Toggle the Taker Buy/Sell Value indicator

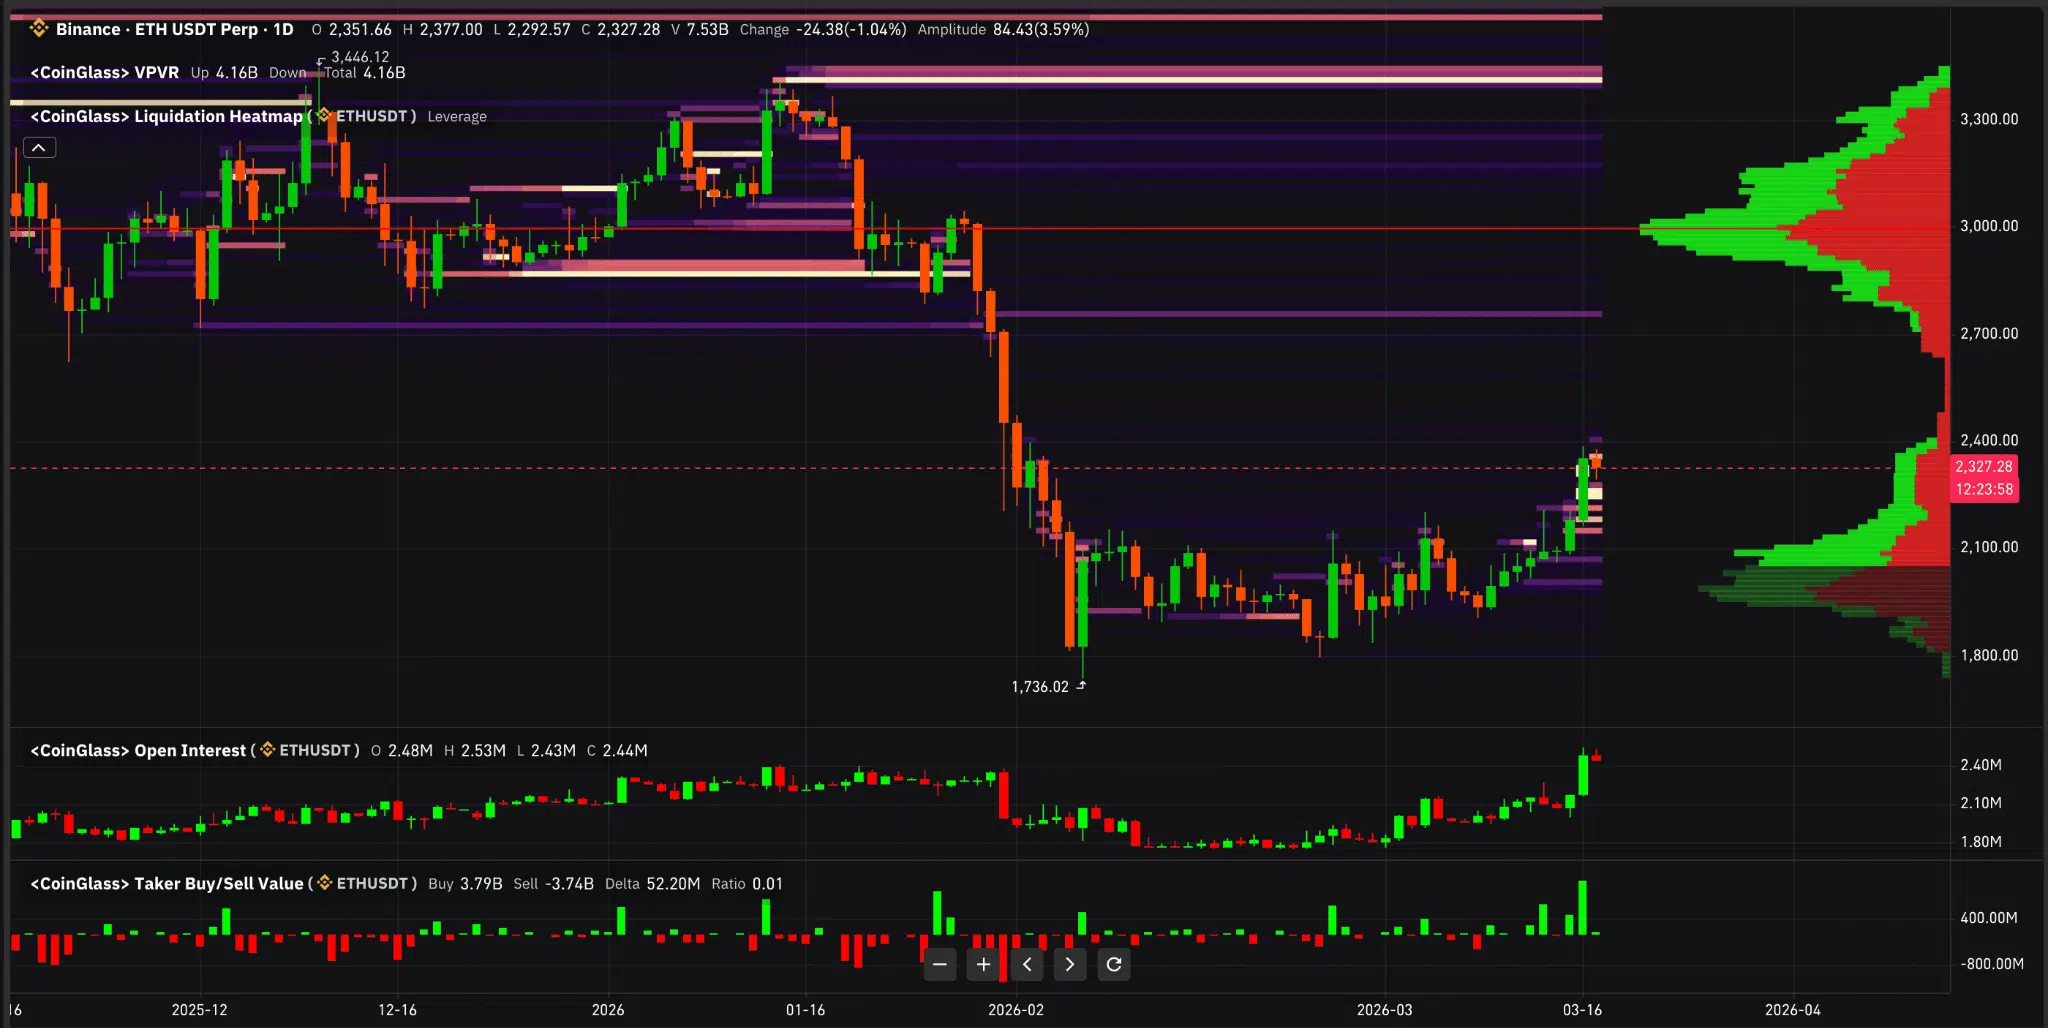tap(166, 883)
